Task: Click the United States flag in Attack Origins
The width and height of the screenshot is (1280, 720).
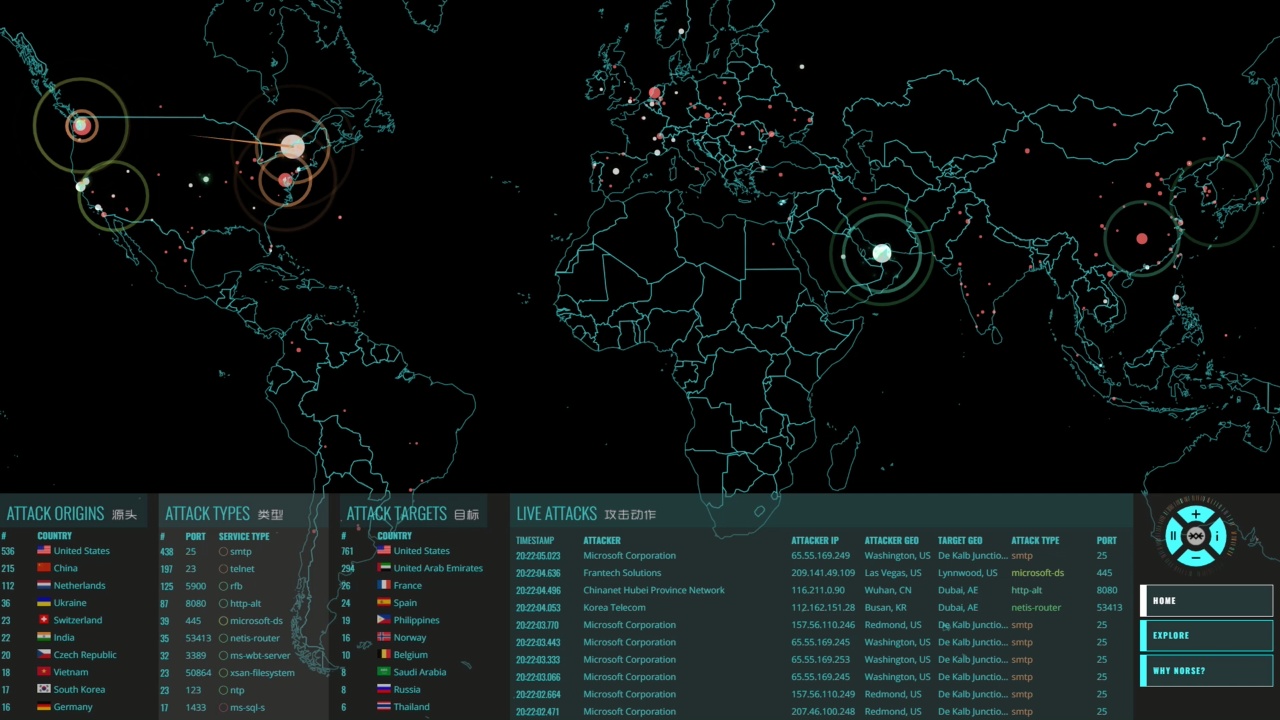Action: [x=44, y=551]
